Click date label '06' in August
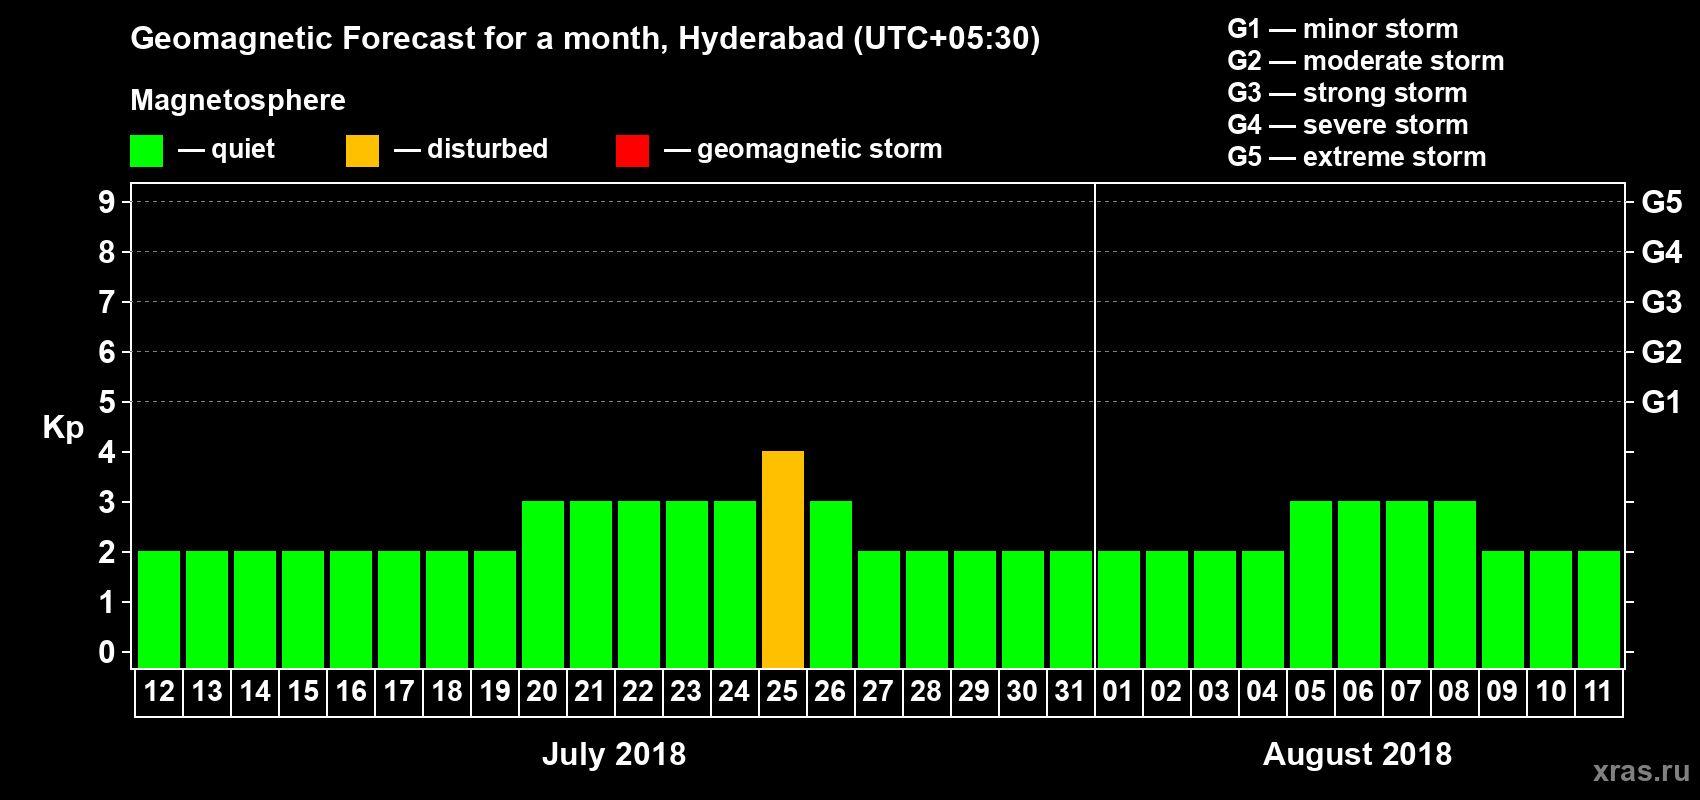Viewport: 1700px width, 800px height. (1359, 691)
